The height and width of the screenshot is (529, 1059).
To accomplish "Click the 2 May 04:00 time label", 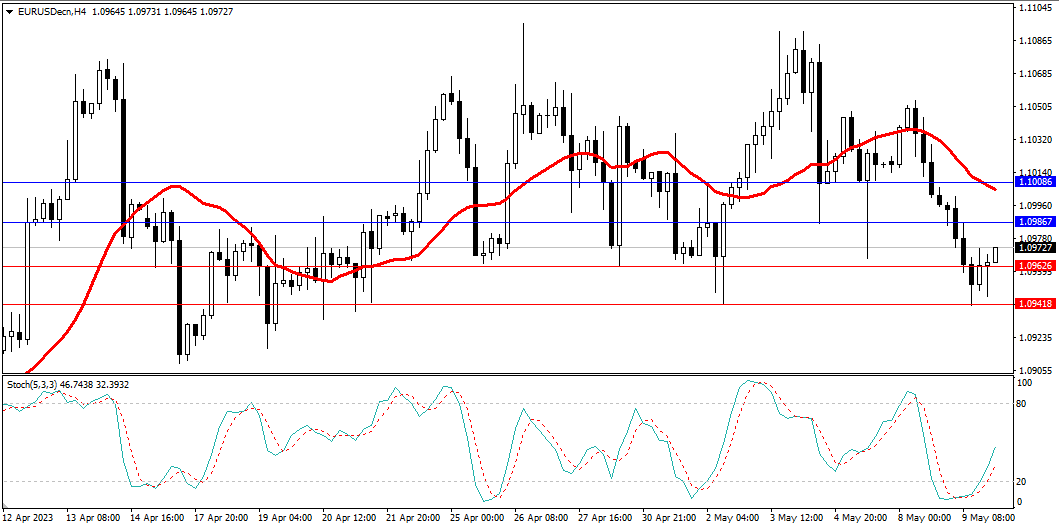I will [734, 518].
